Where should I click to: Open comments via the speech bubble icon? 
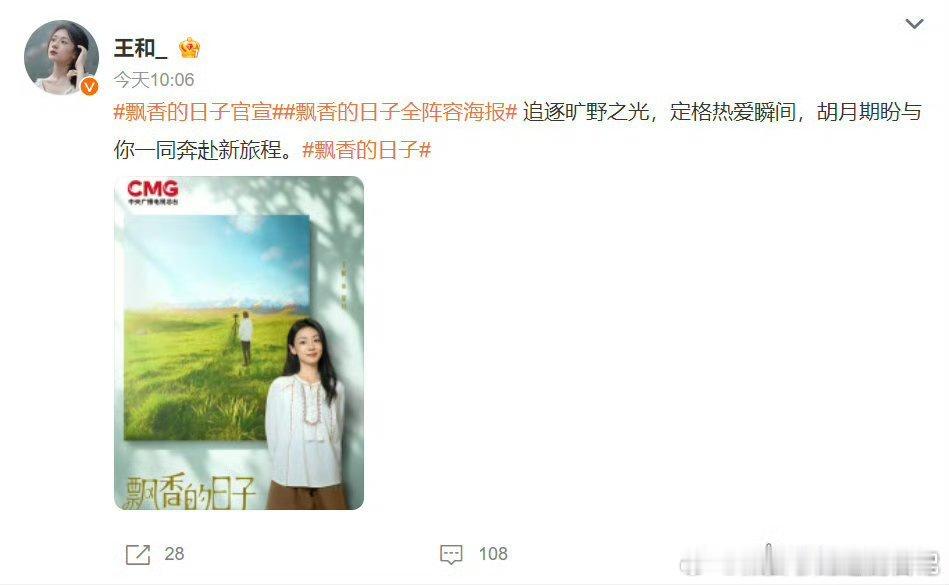click(x=451, y=554)
